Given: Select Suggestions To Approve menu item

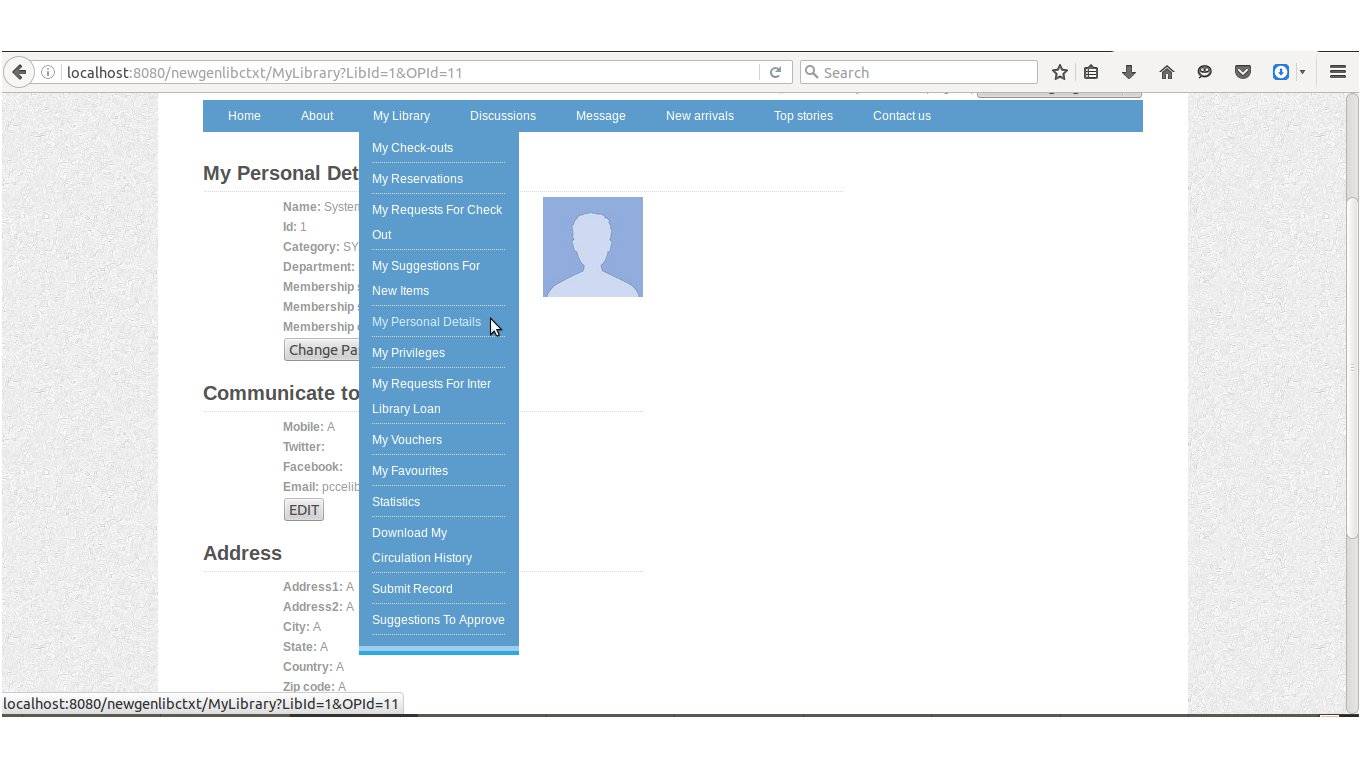Looking at the screenshot, I should (438, 620).
